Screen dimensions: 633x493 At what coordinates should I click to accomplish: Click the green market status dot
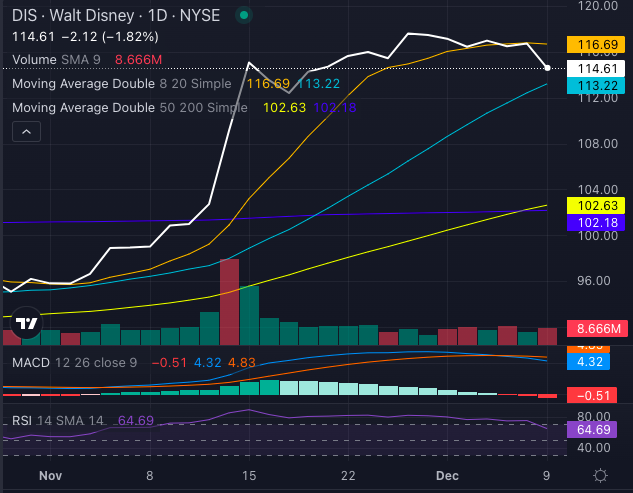245,15
